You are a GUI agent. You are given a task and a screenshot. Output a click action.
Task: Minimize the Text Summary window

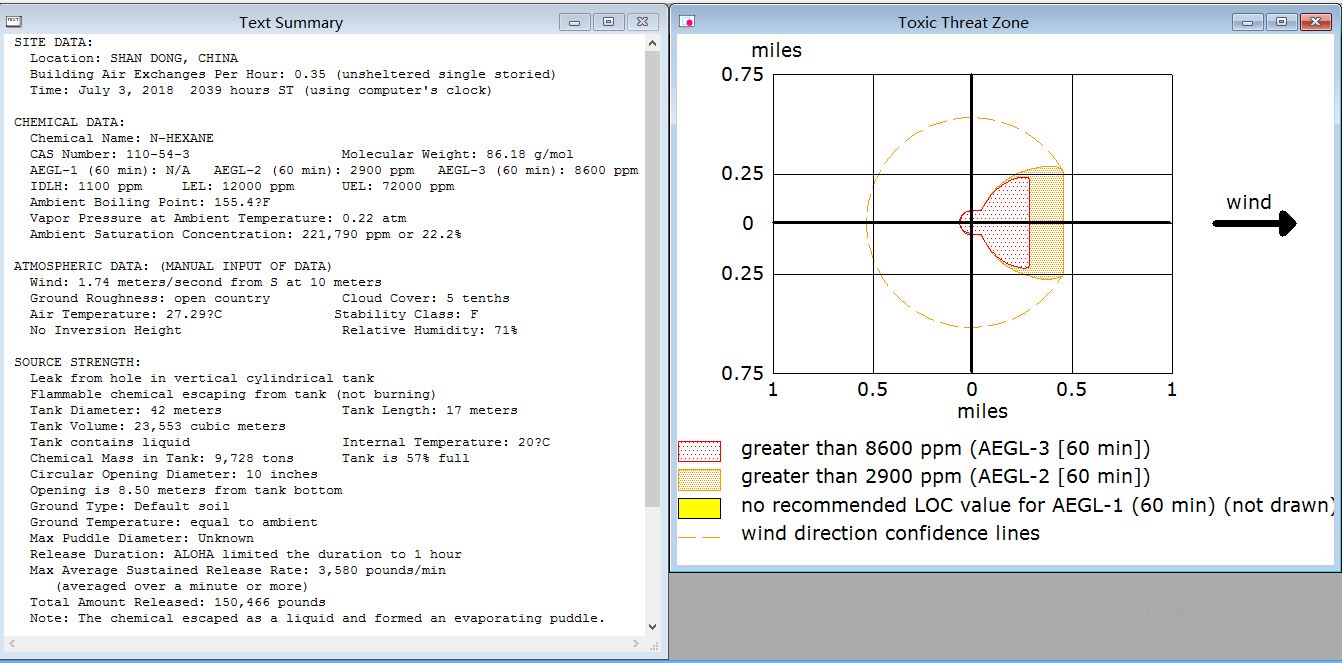click(575, 21)
